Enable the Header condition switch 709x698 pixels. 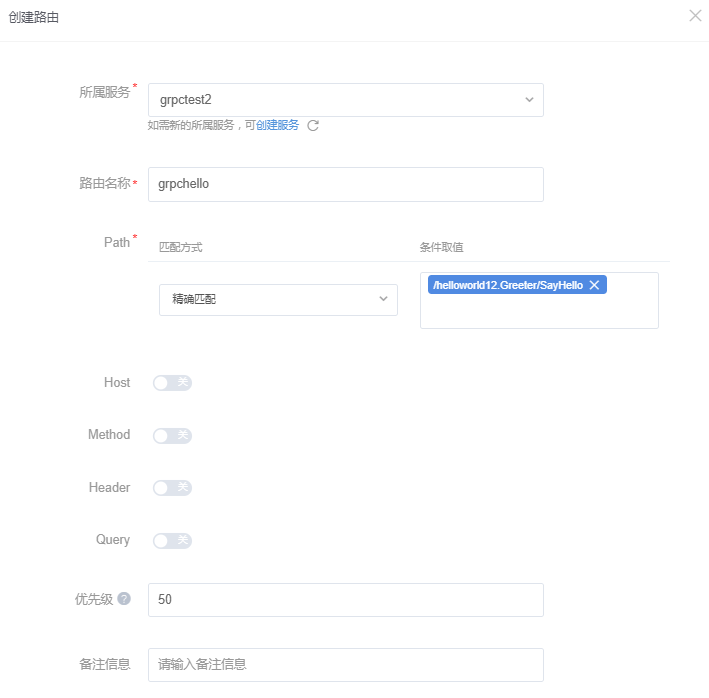pos(171,488)
